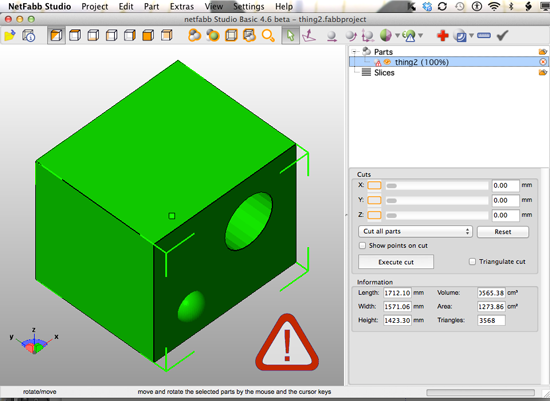Open the Help menu
550x401 pixels.
284,7
